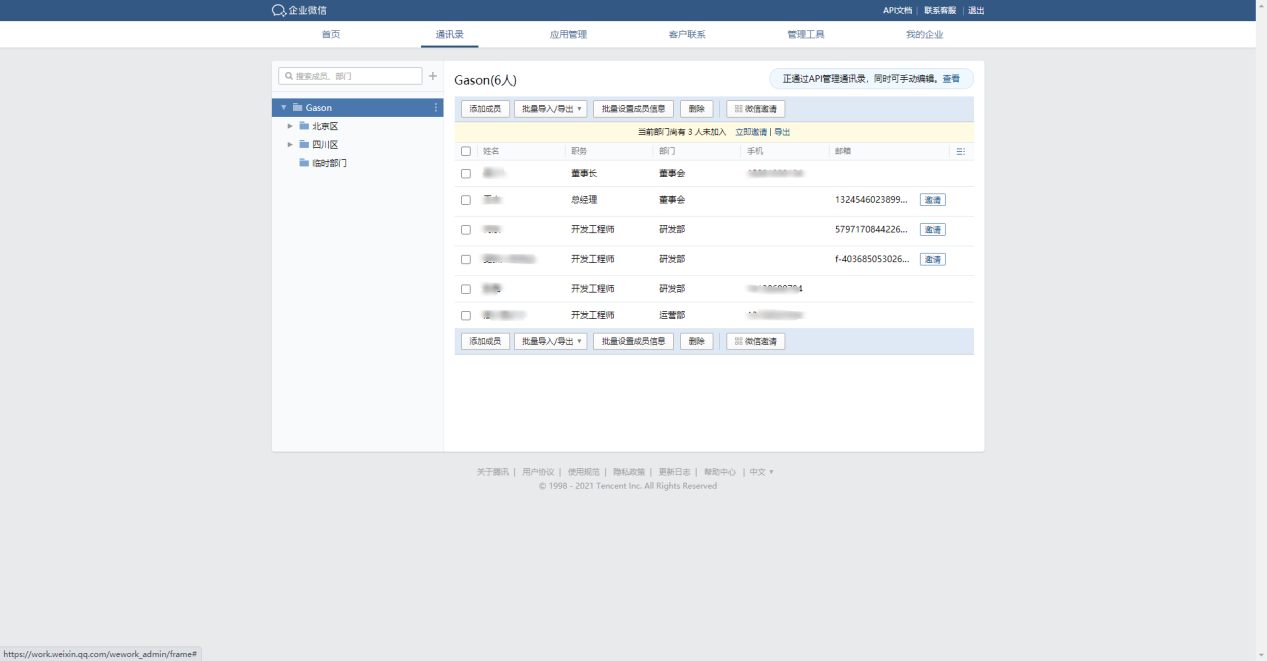Expand the 北京区 department tree node
This screenshot has width=1267, height=661.
pos(290,126)
